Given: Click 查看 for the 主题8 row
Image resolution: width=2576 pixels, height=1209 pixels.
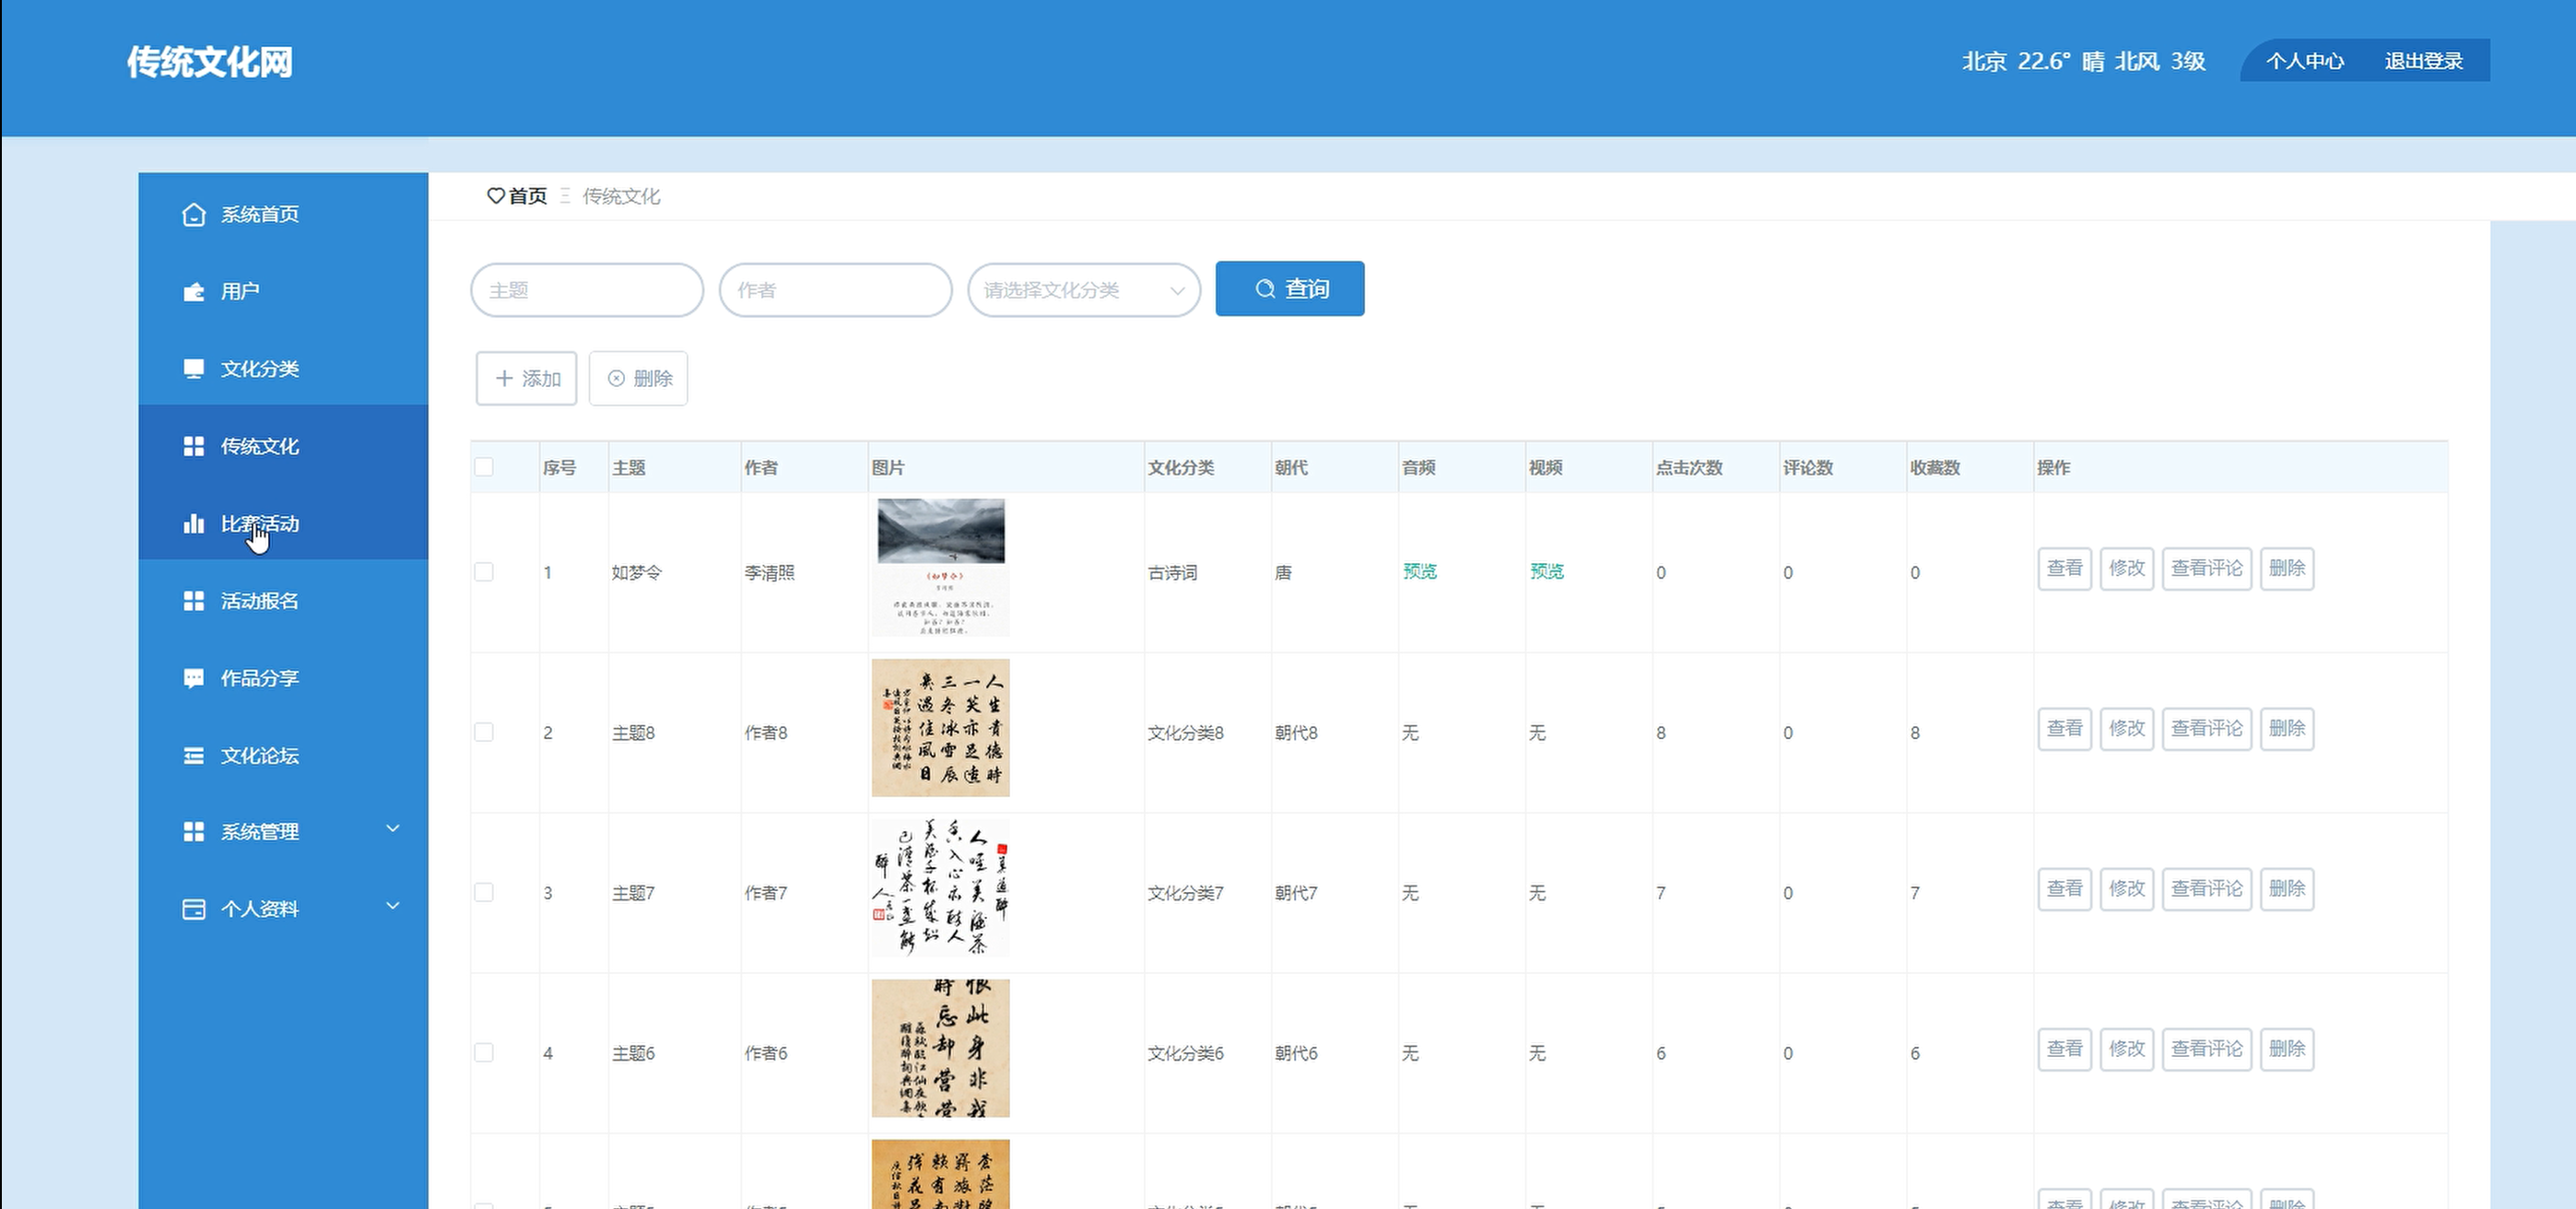Looking at the screenshot, I should (x=2065, y=729).
